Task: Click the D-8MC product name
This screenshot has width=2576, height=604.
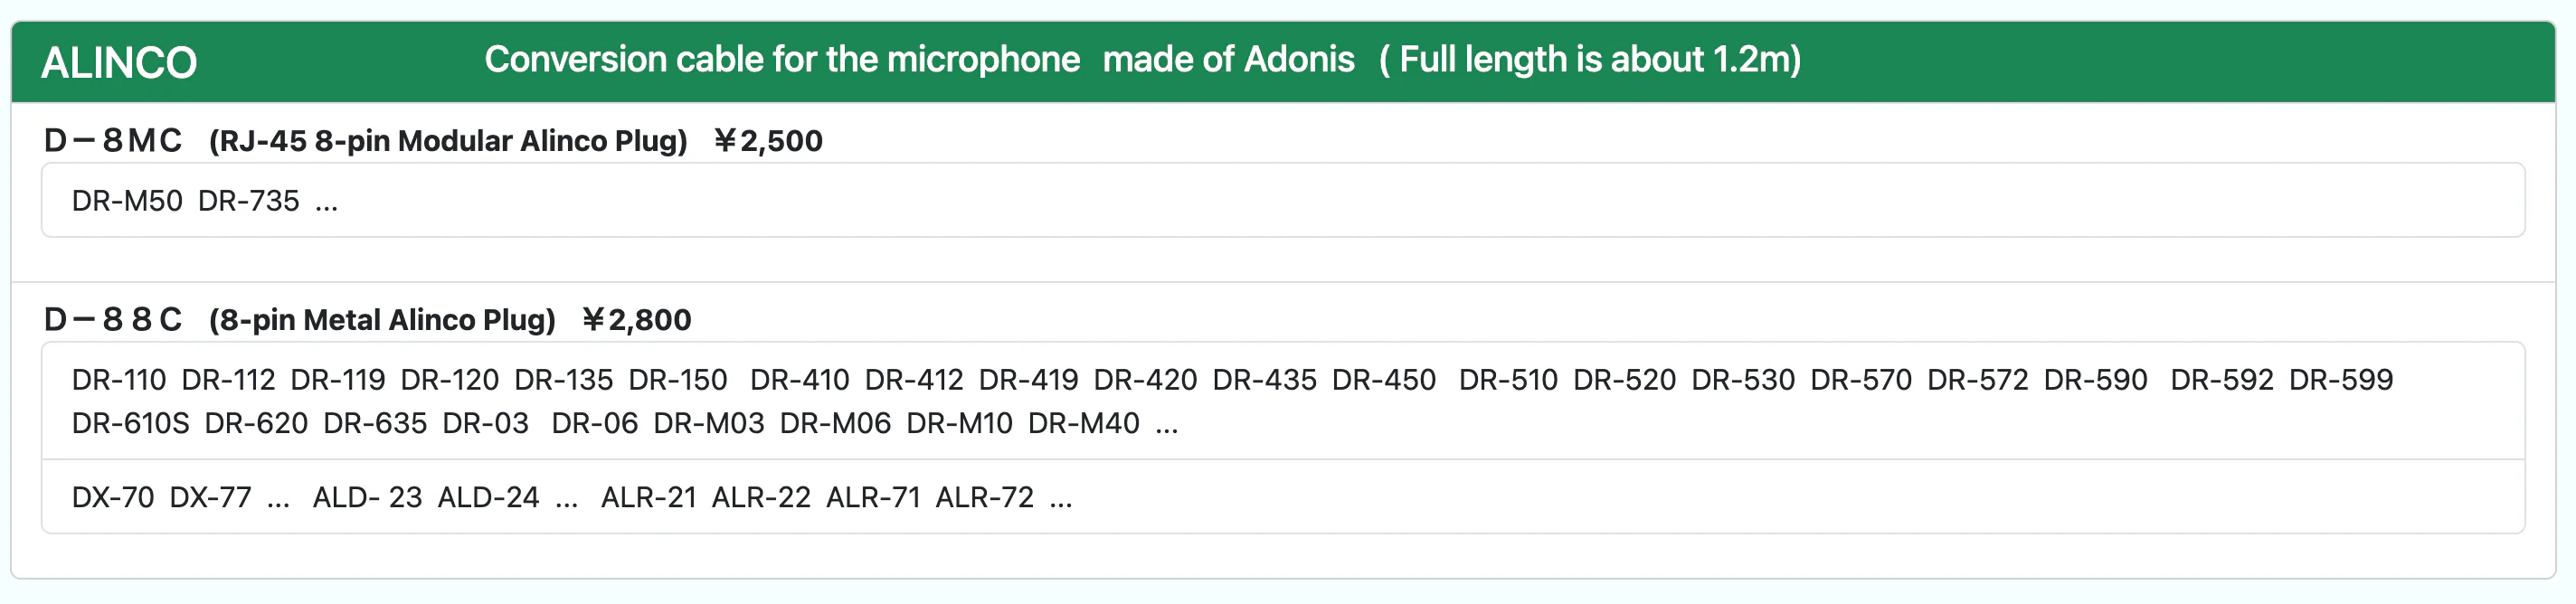Action: coord(113,141)
